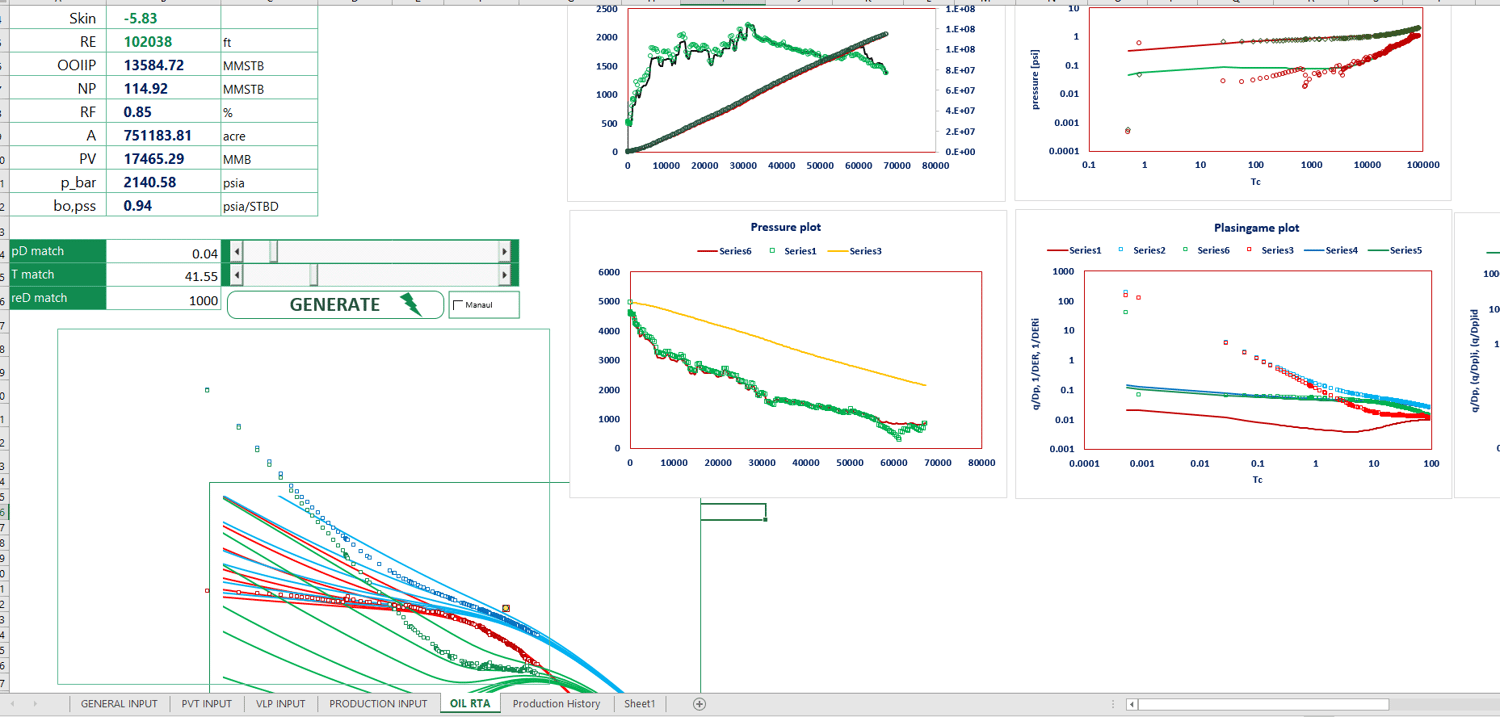
Task: Open the VLP INPUT sheet tab
Action: 281,704
